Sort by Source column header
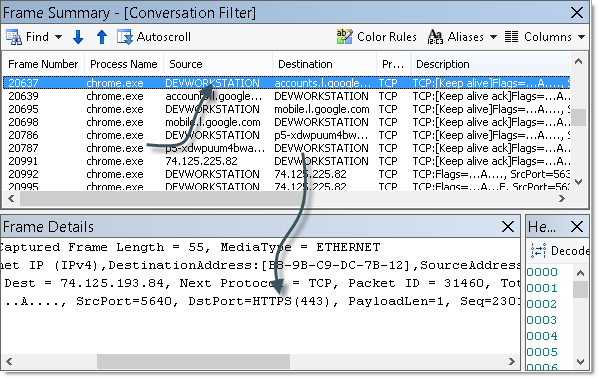The image size is (598, 378). point(218,64)
